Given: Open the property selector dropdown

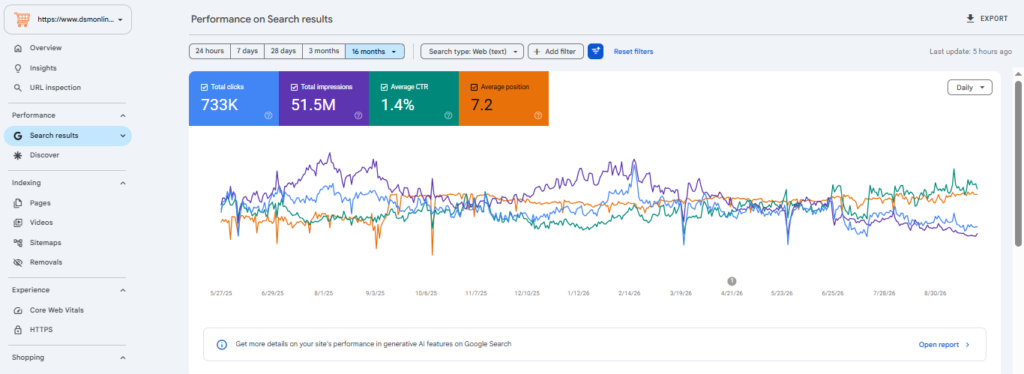Looking at the screenshot, I should coord(68,20).
